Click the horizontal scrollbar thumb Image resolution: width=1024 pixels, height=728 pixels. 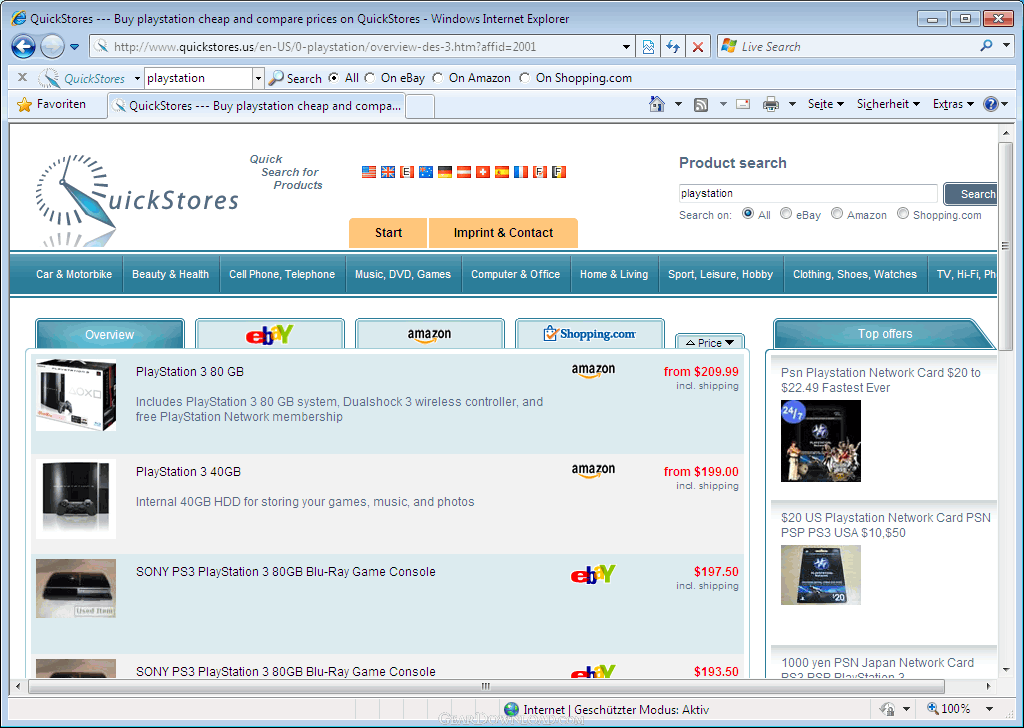tap(486, 686)
